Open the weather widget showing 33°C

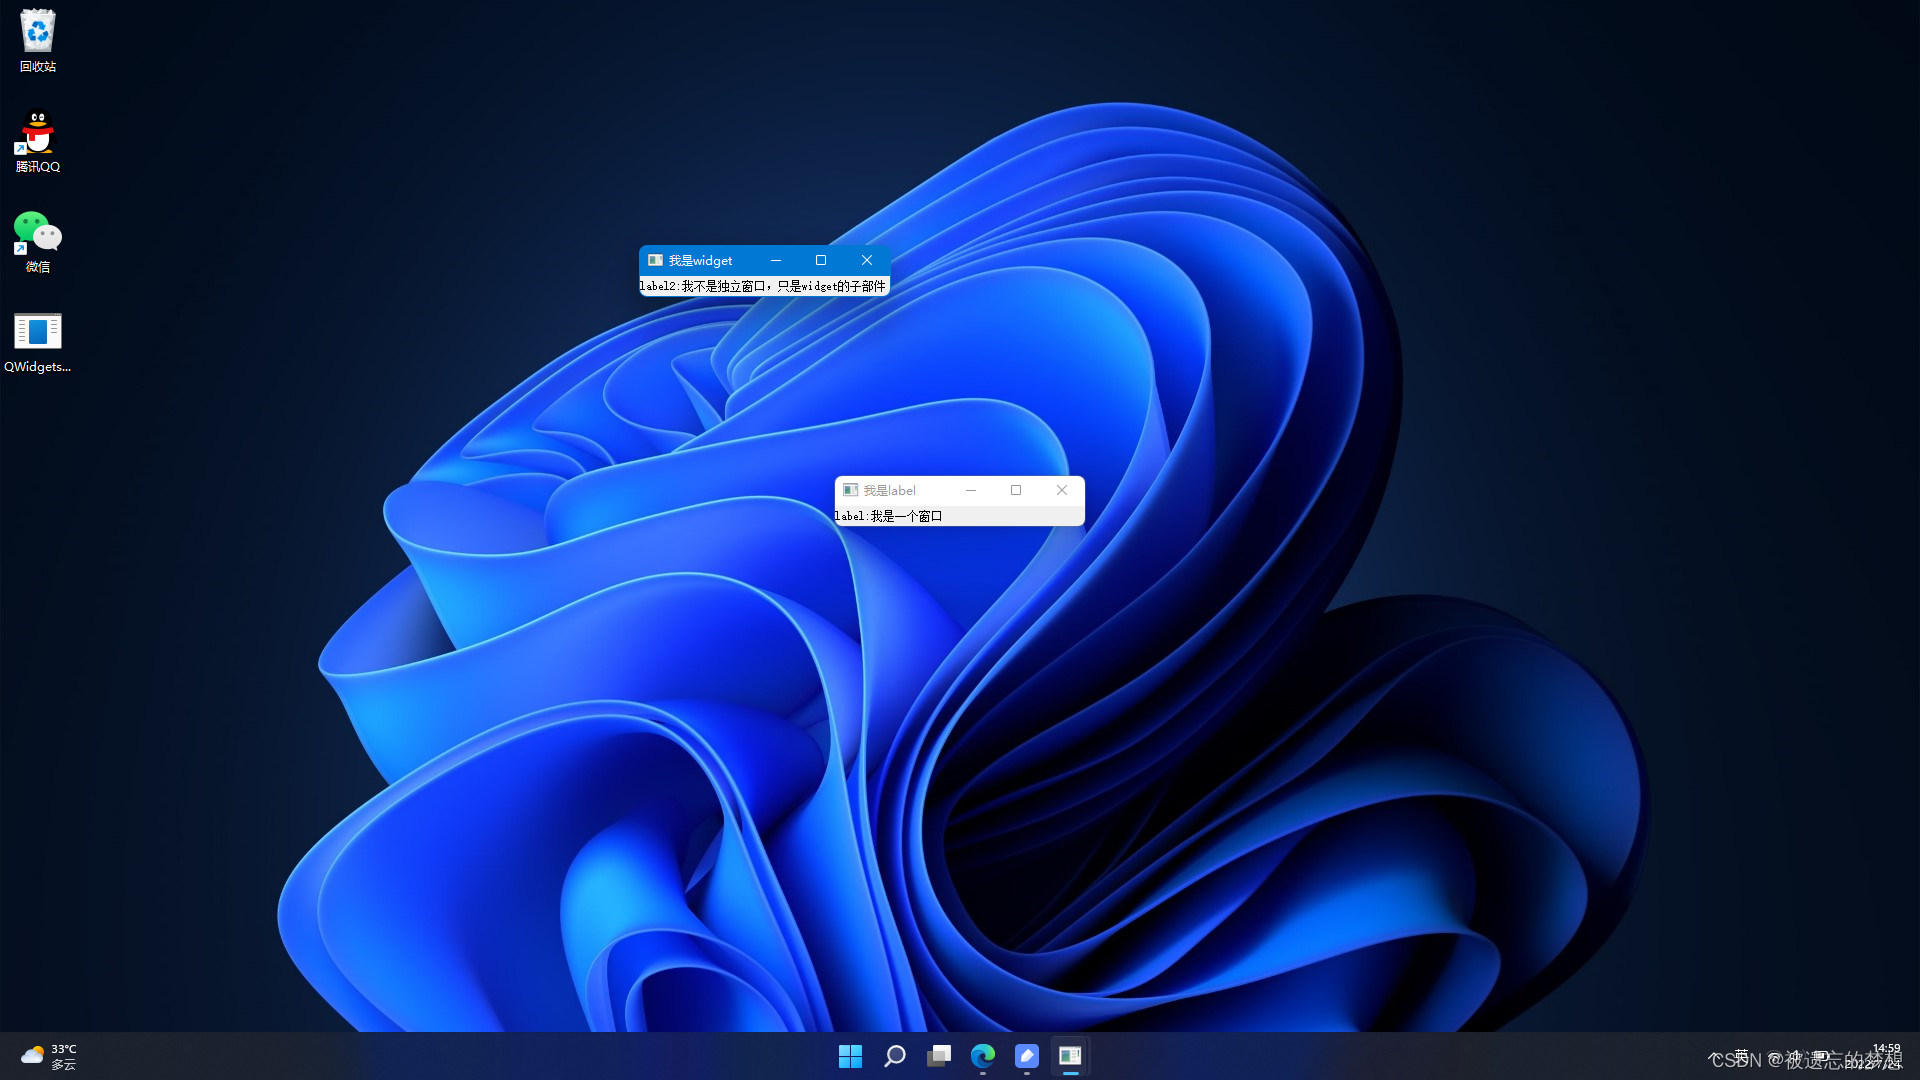(x=49, y=1056)
